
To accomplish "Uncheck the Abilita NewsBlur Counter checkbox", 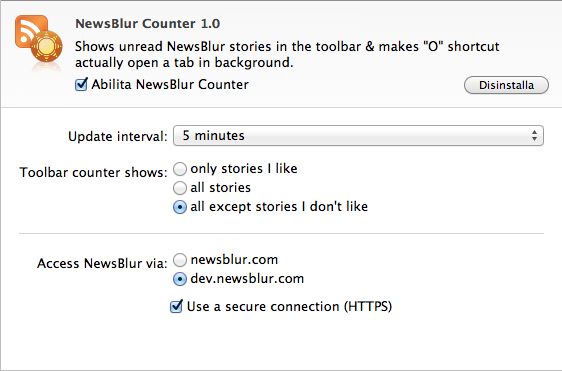I will (81, 85).
